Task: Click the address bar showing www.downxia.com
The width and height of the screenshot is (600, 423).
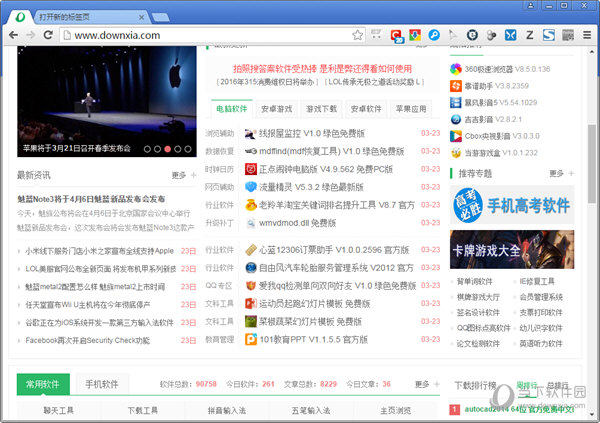Action: 212,35
